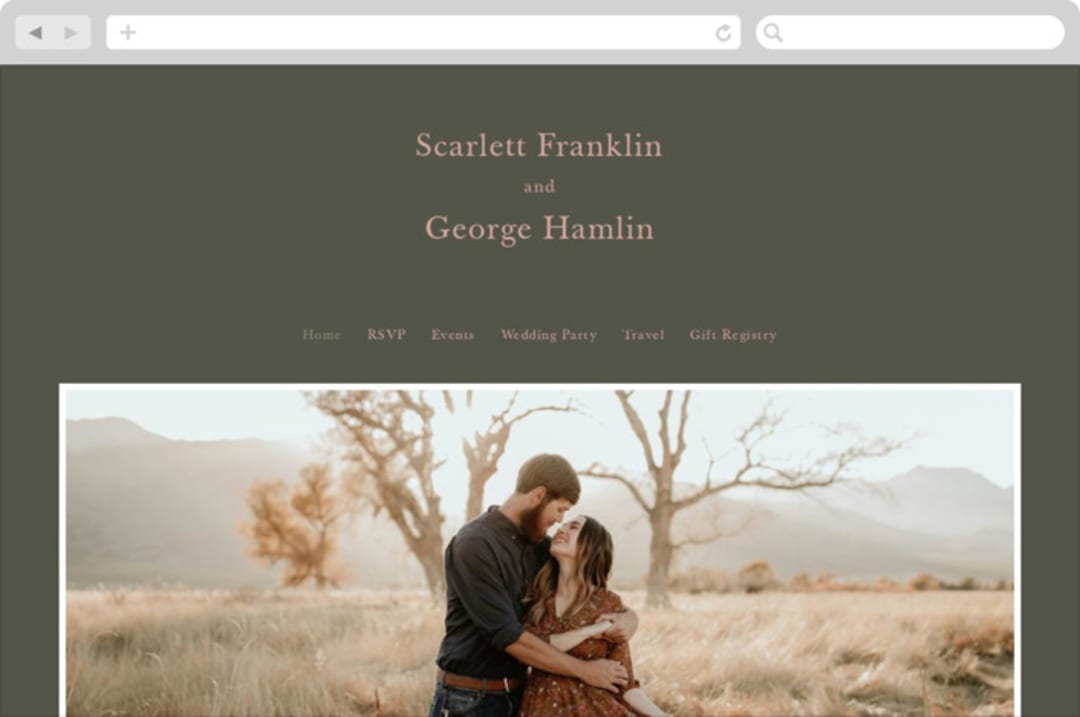Click the Scarlett Franklin title
The width and height of the screenshot is (1080, 717).
point(539,145)
